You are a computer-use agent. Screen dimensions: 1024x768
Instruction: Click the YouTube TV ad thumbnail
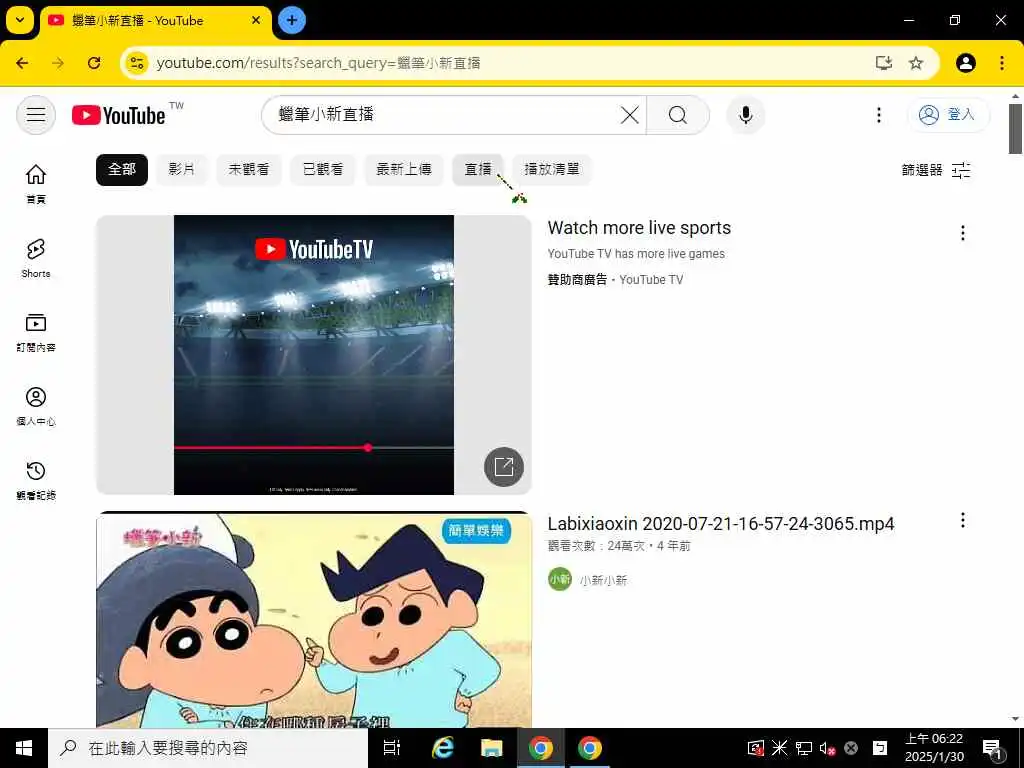point(313,355)
